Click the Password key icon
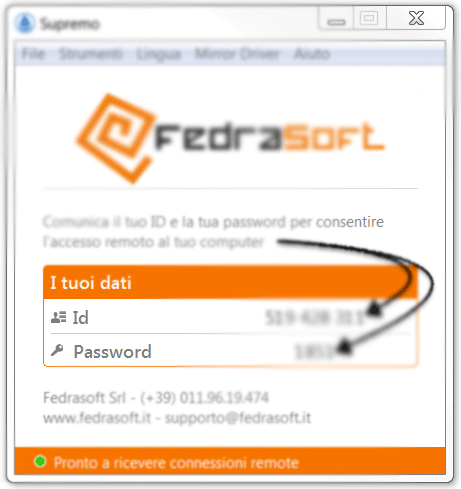The height and width of the screenshot is (489, 461). (57, 350)
